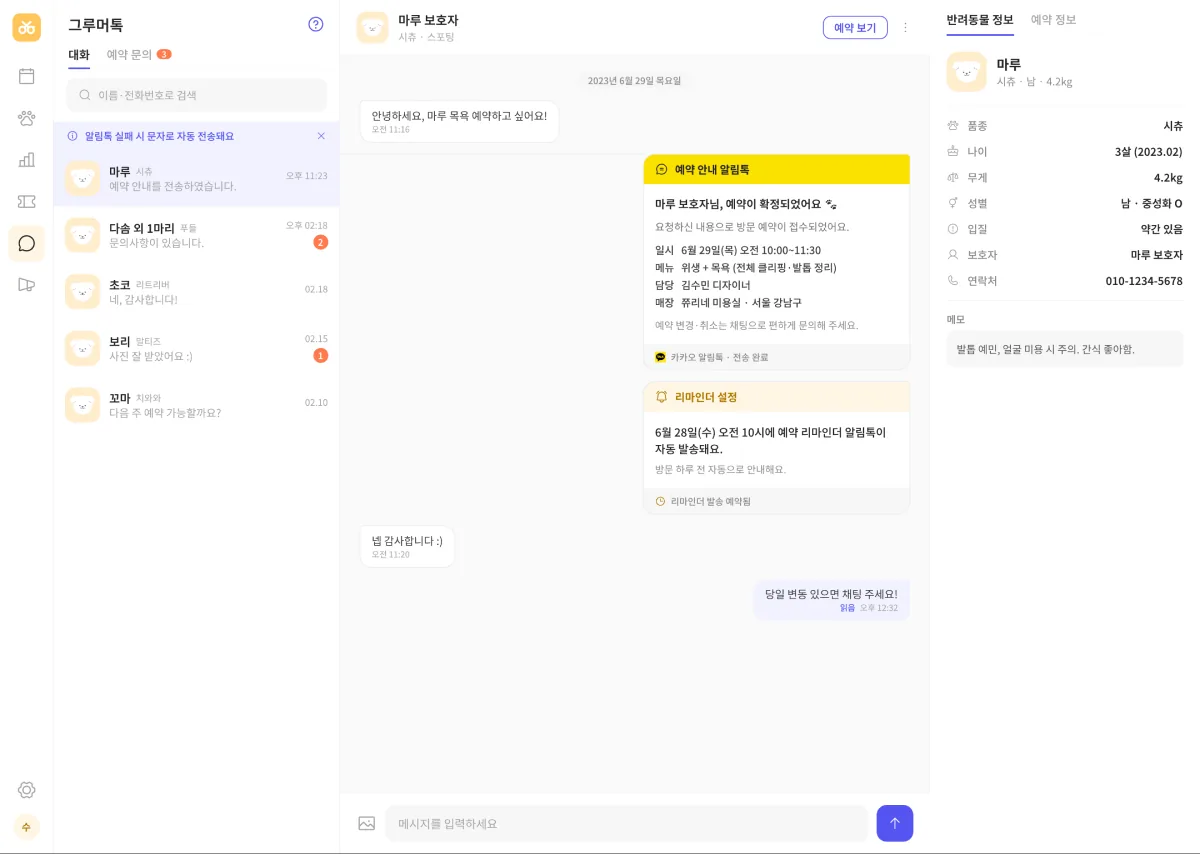
Task: Send message with arrow button
Action: pos(895,823)
